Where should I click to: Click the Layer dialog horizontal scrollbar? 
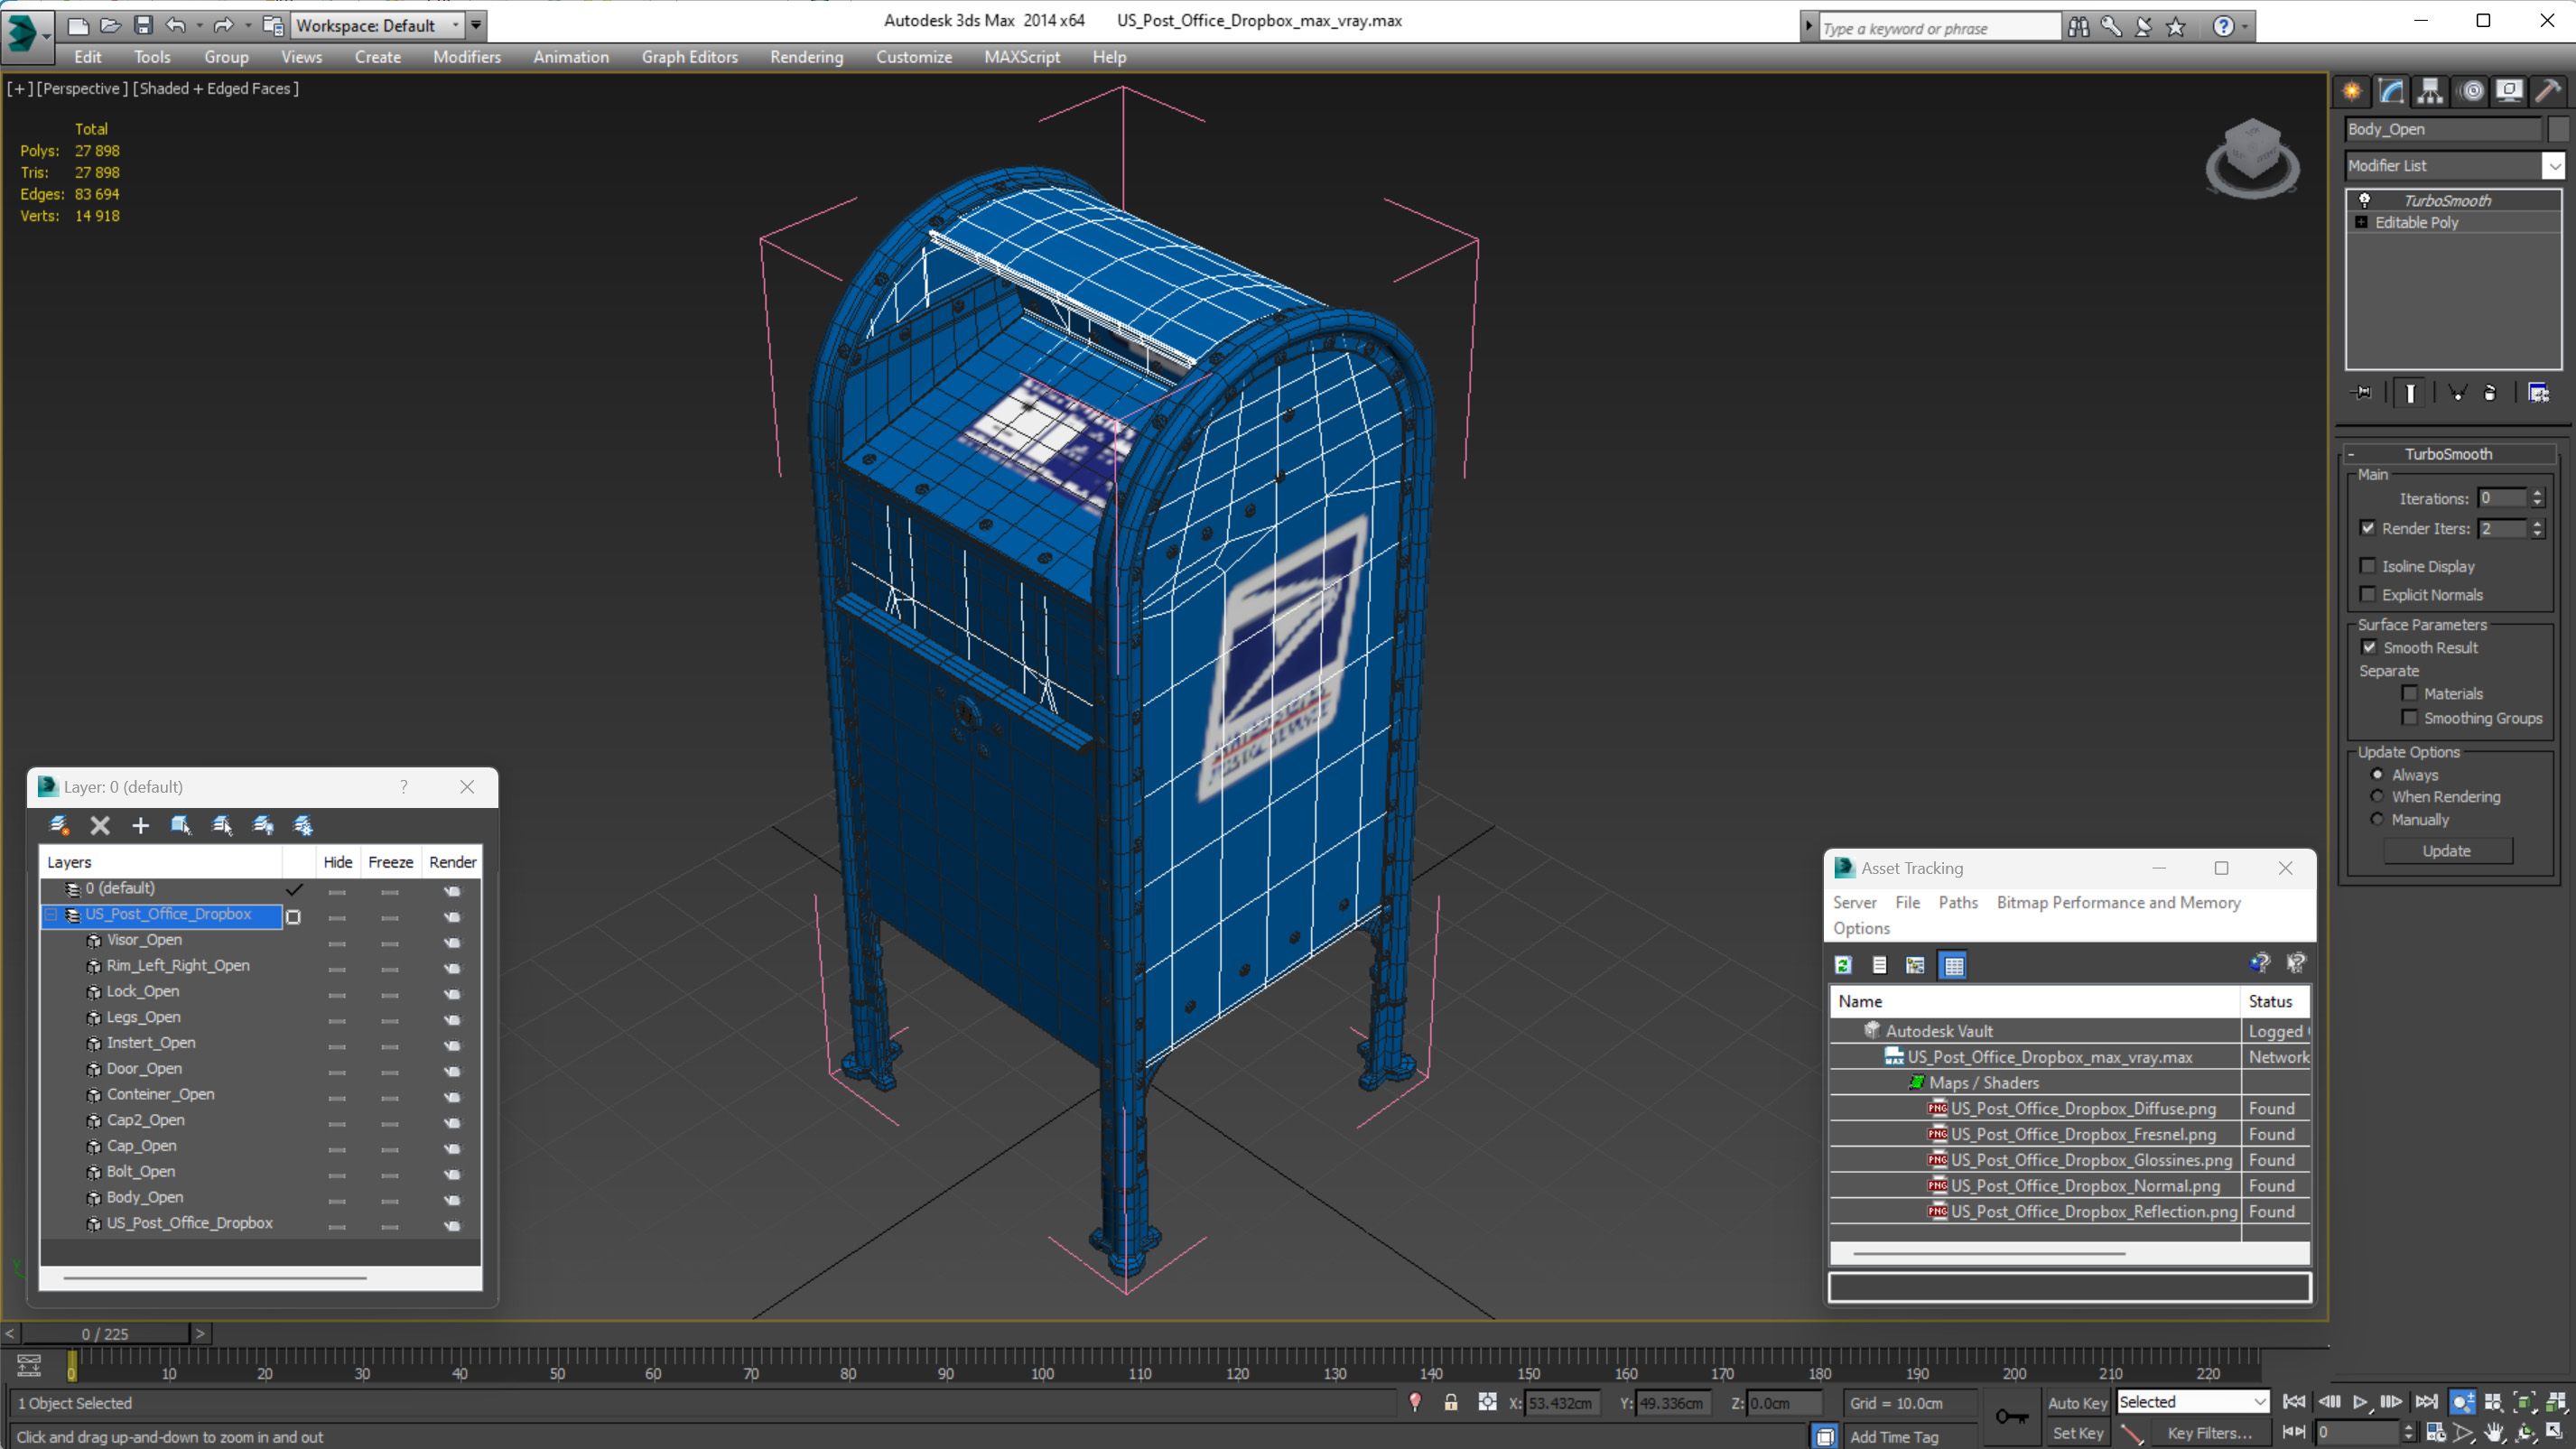214,1277
